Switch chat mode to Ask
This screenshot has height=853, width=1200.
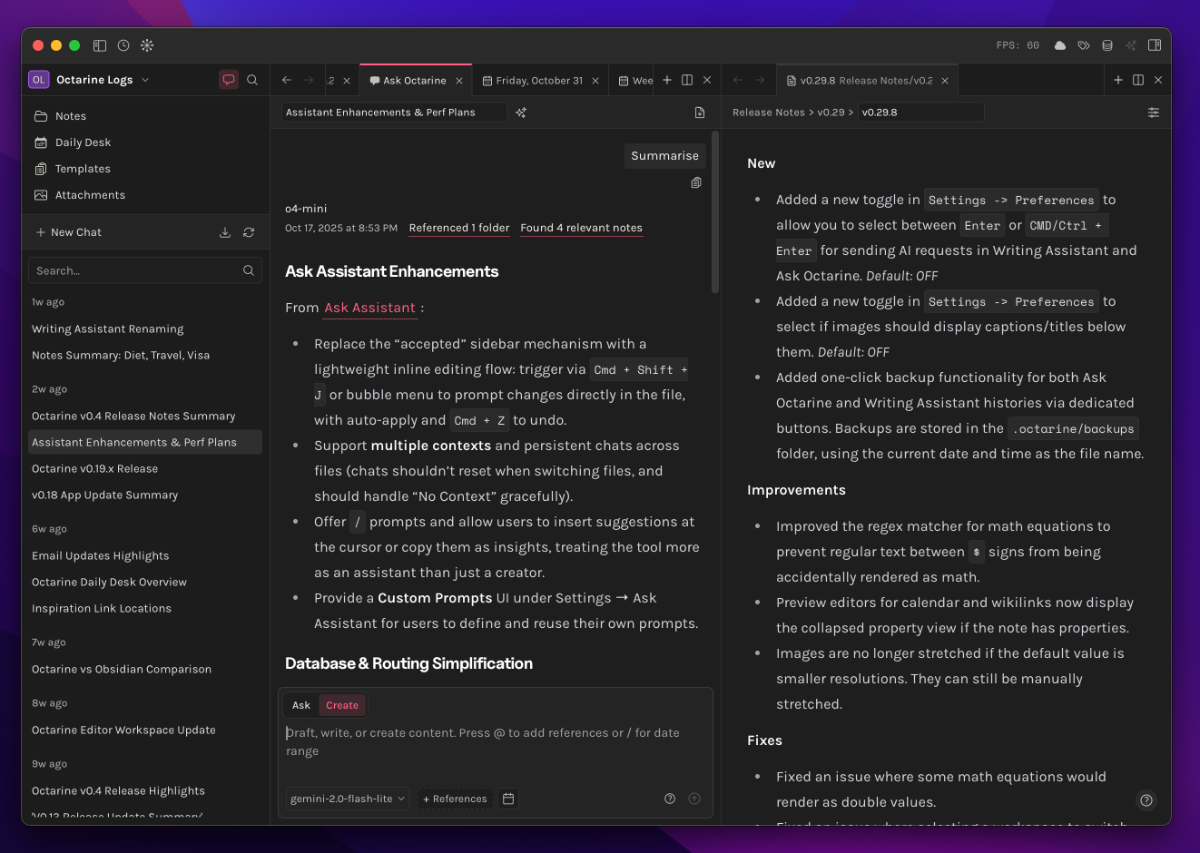[x=301, y=705]
